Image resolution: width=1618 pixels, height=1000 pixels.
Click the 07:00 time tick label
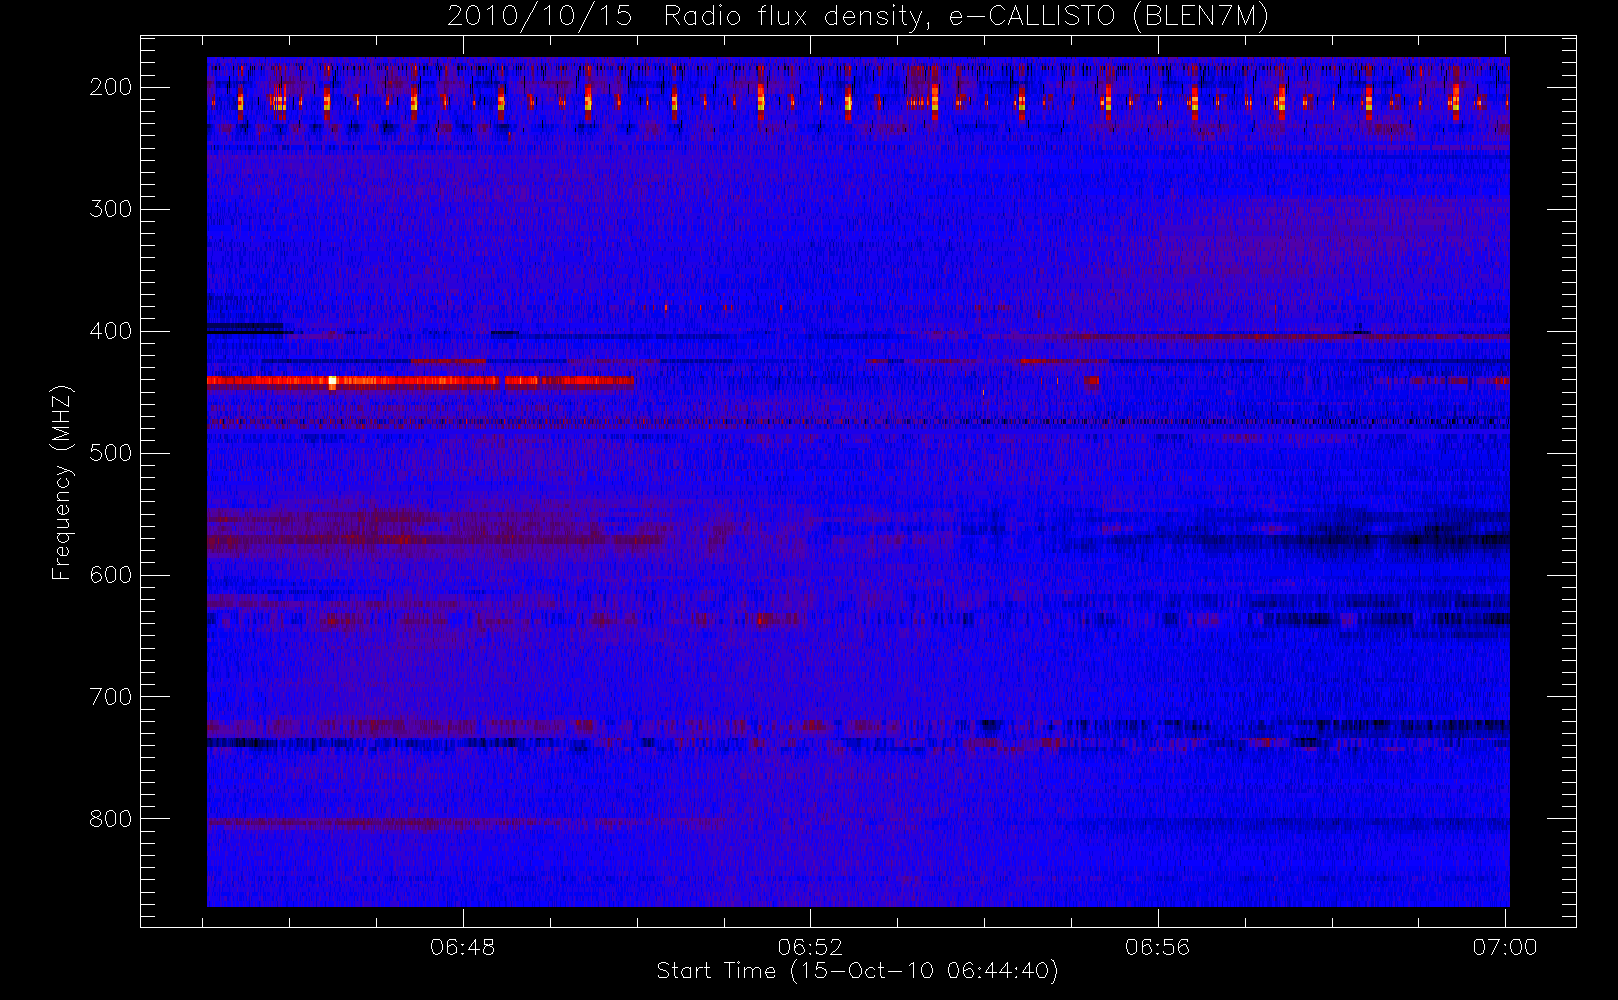(1505, 947)
